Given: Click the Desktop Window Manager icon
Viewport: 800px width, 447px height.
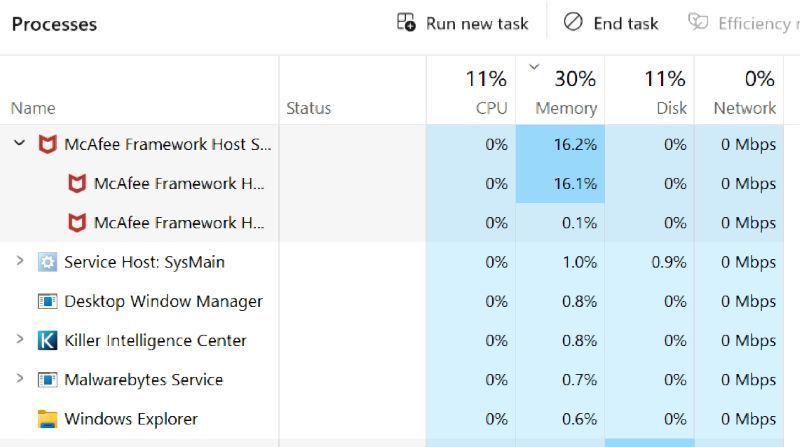Looking at the screenshot, I should pyautogui.click(x=47, y=301).
